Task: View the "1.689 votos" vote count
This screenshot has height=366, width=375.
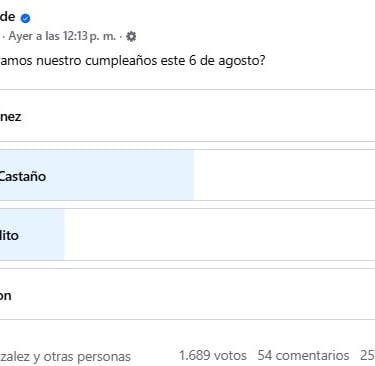Action: (x=213, y=355)
